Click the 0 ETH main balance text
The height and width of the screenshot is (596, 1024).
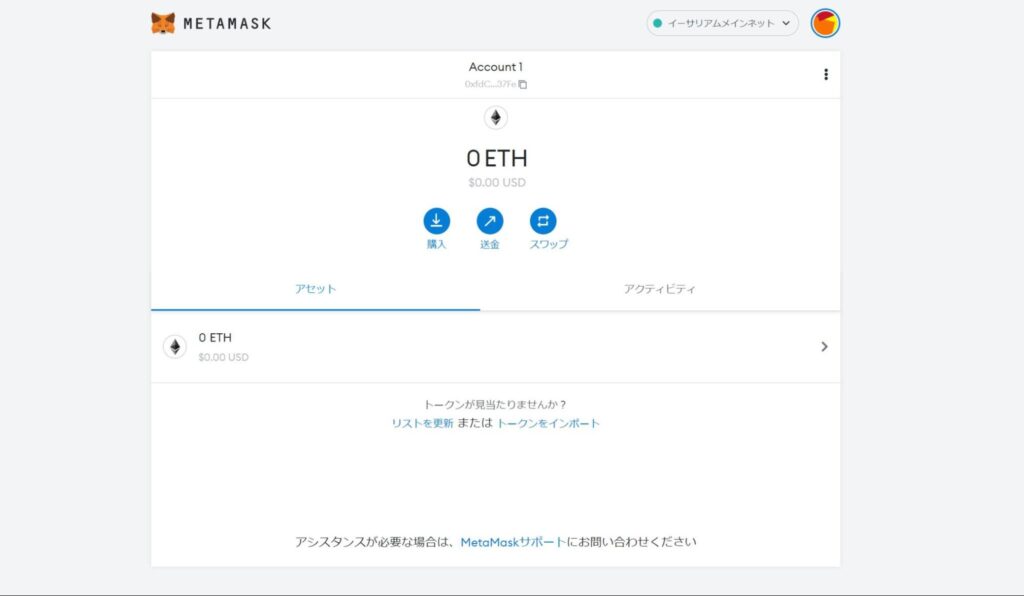tap(496, 158)
